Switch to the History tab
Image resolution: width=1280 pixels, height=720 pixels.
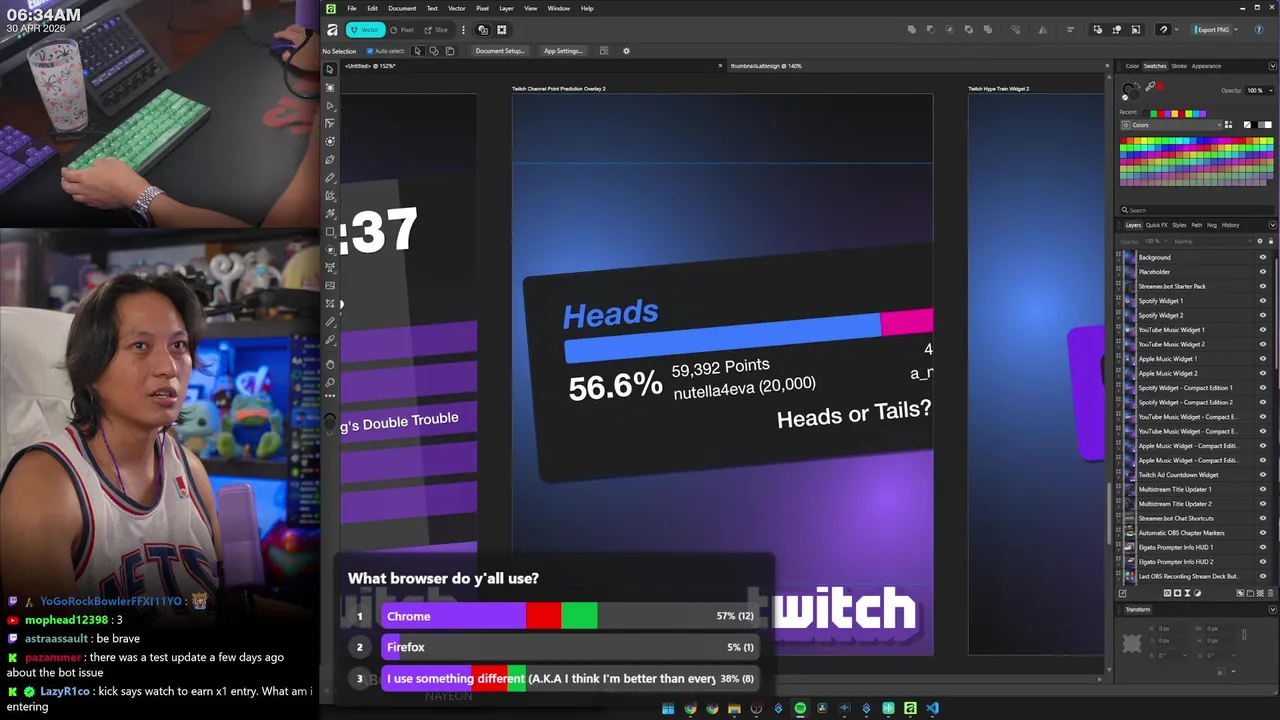pyautogui.click(x=1230, y=225)
